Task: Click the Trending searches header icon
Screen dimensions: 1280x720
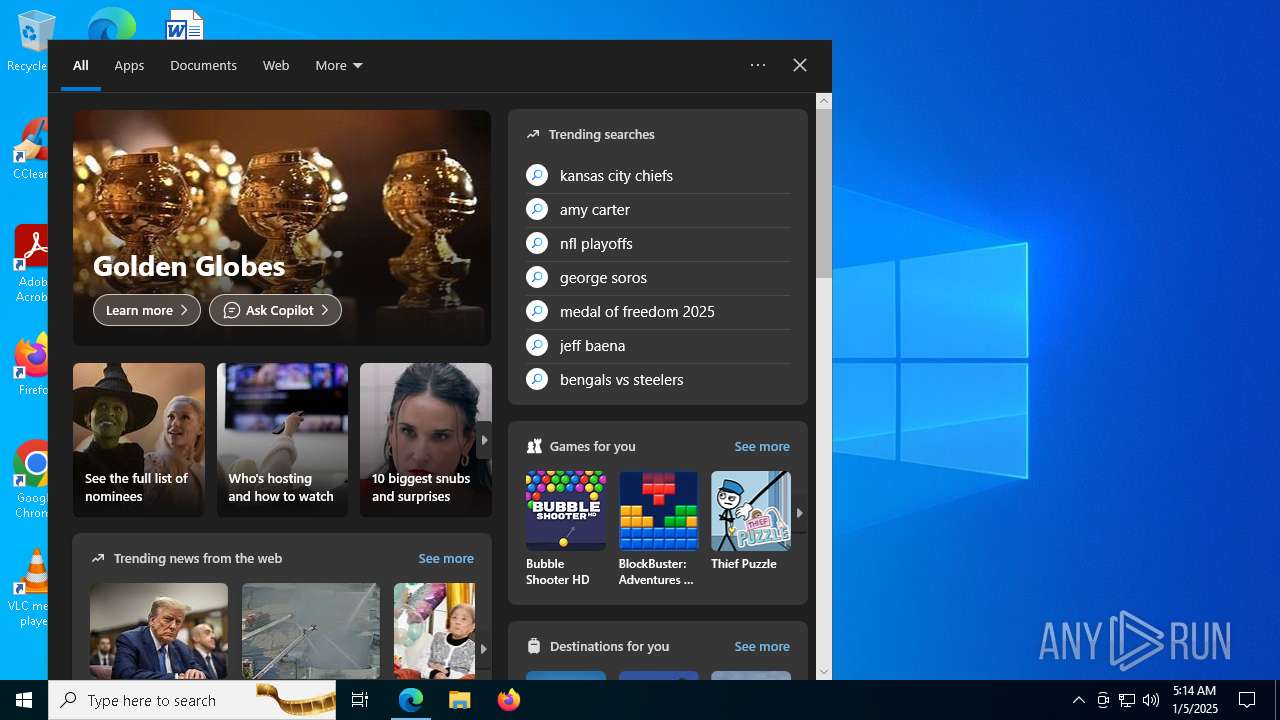Action: coord(533,134)
